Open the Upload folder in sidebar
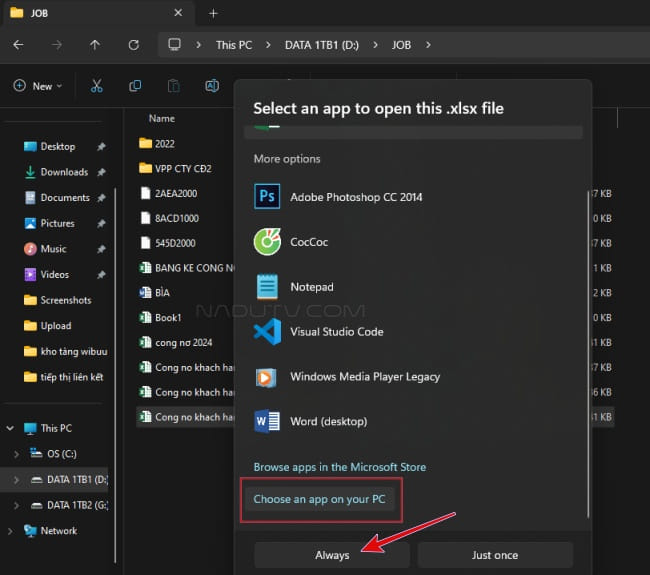This screenshot has width=650, height=575. point(56,326)
